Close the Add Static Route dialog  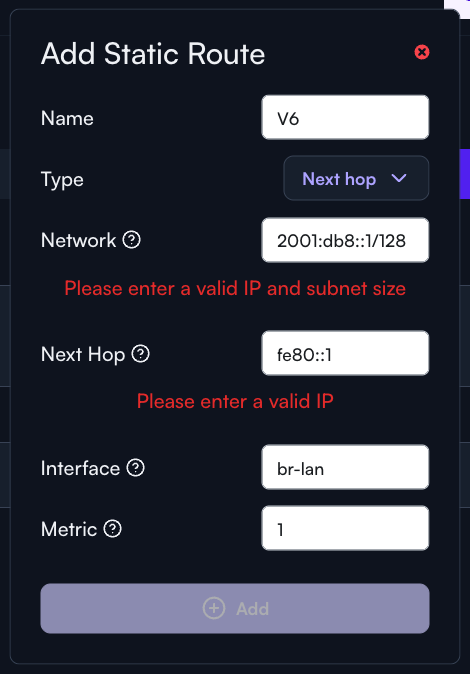[x=421, y=52]
